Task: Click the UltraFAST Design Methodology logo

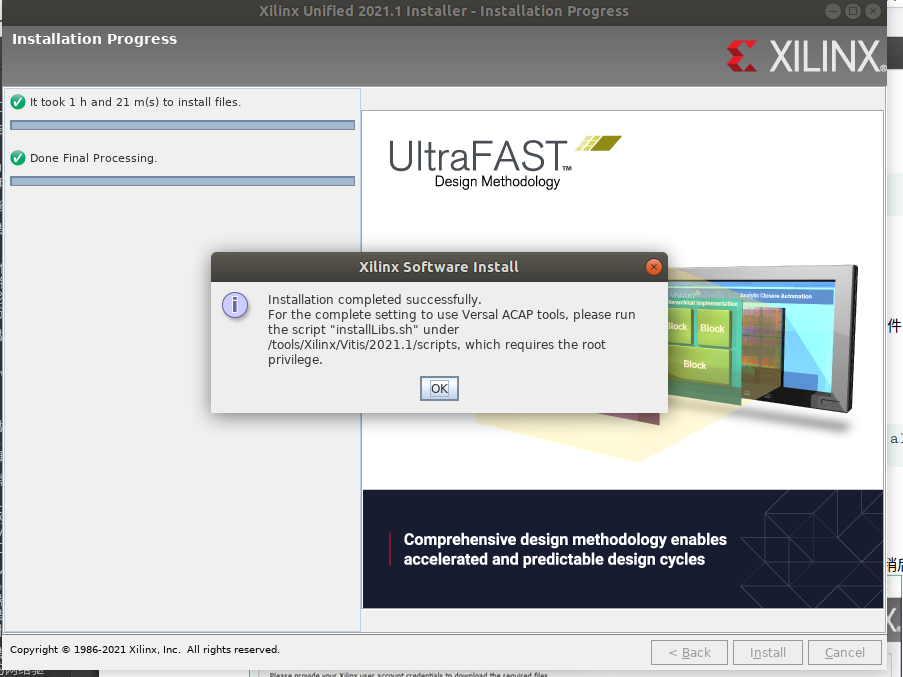Action: click(x=504, y=162)
